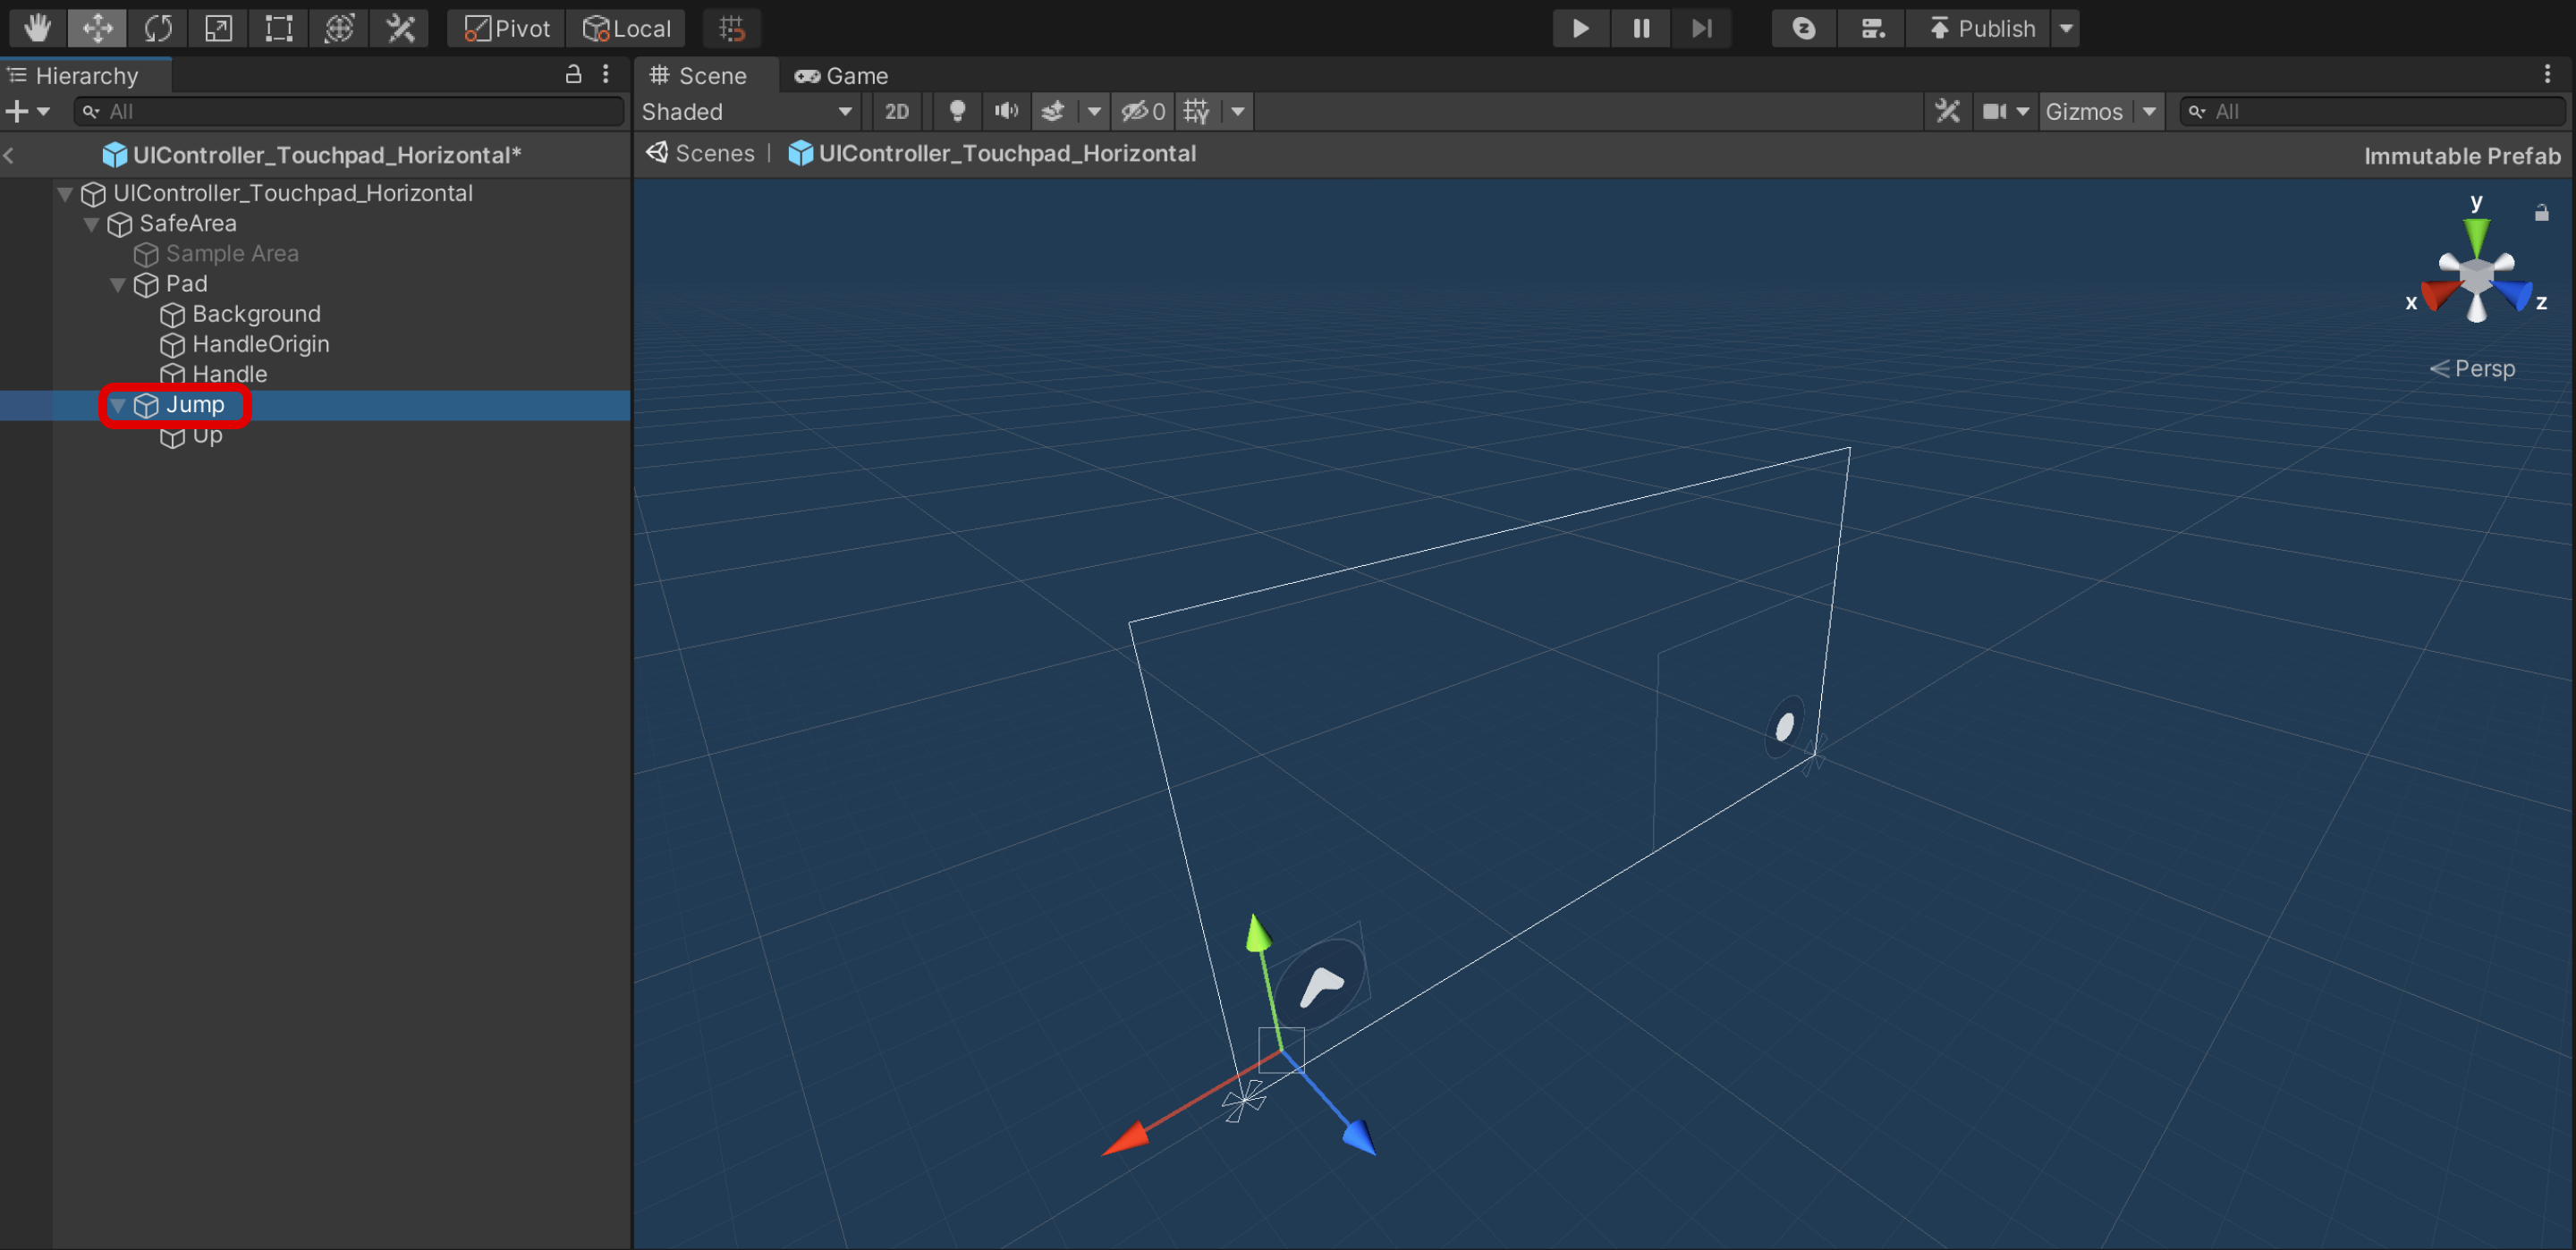Collapse the Pad tree item
Viewport: 2576px width, 1250px height.
[118, 285]
